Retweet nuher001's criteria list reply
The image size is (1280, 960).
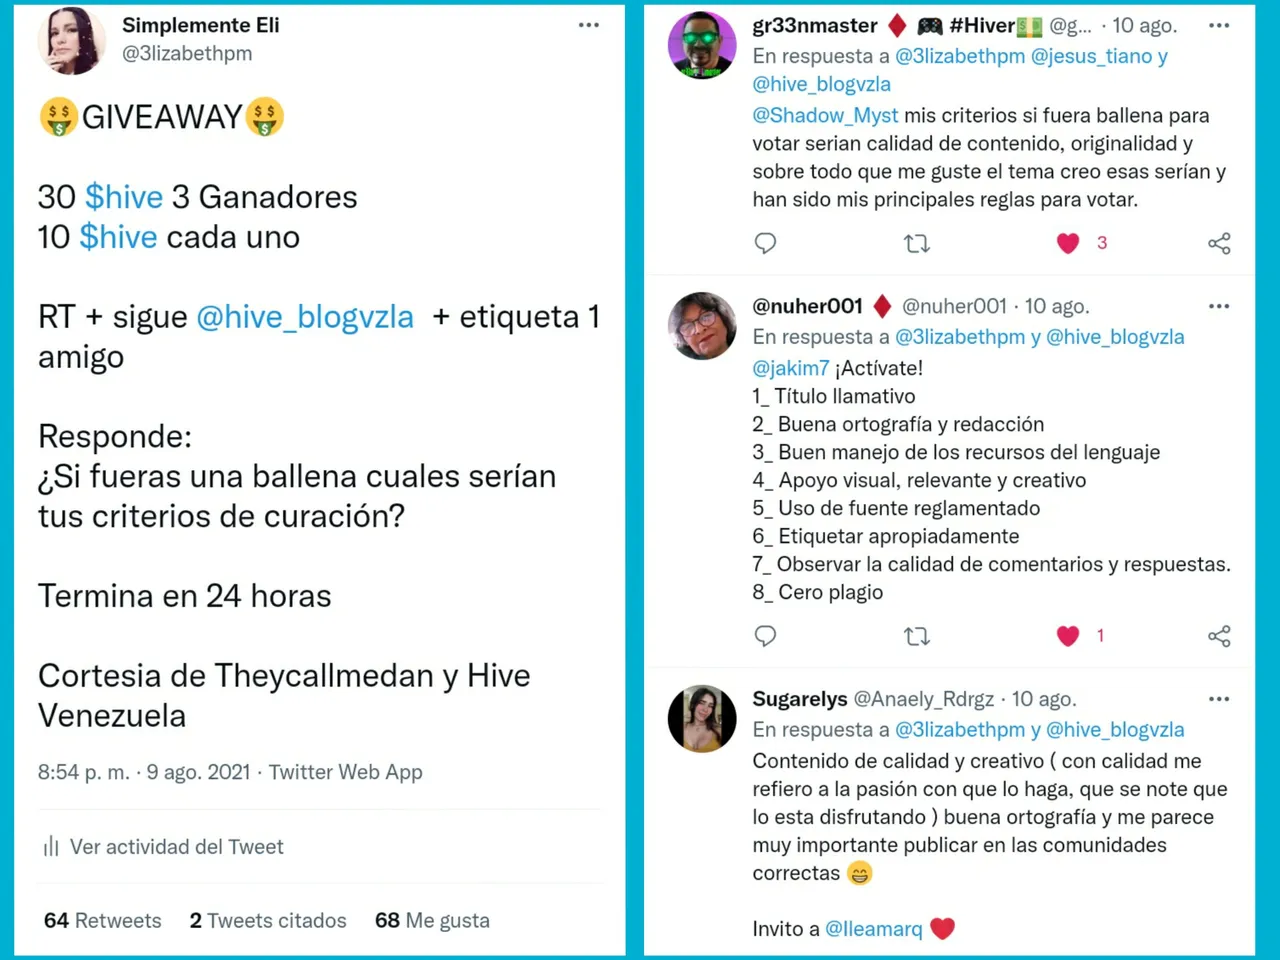(x=917, y=636)
